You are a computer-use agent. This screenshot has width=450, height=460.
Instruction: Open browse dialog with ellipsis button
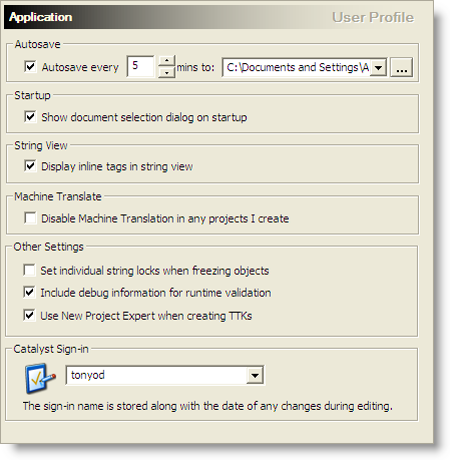pyautogui.click(x=401, y=67)
